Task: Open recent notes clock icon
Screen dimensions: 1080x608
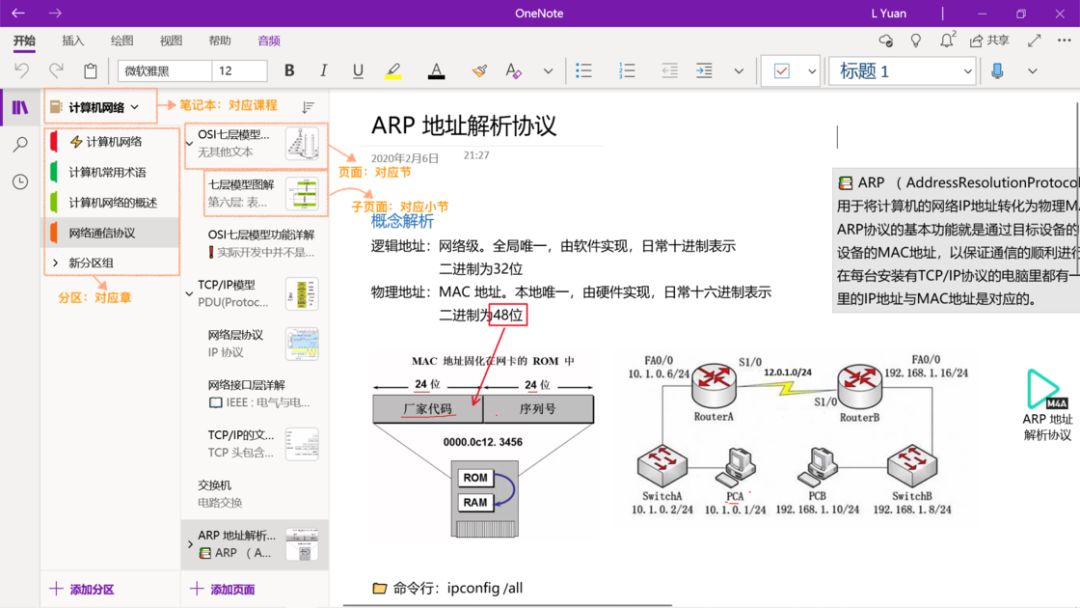Action: point(20,182)
